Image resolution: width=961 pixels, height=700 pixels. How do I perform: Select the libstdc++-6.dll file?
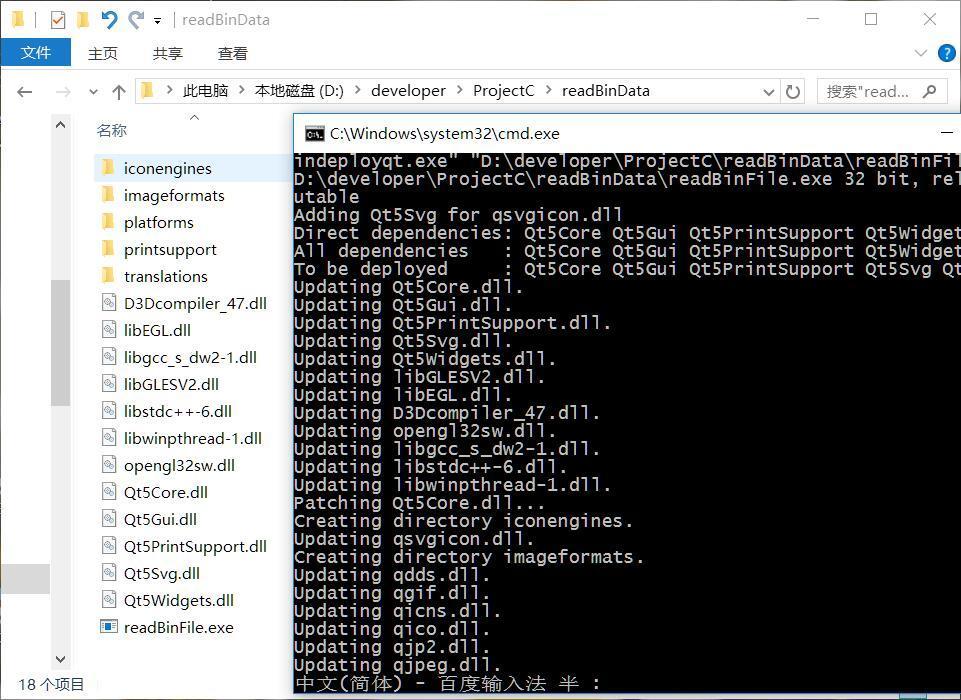(177, 411)
